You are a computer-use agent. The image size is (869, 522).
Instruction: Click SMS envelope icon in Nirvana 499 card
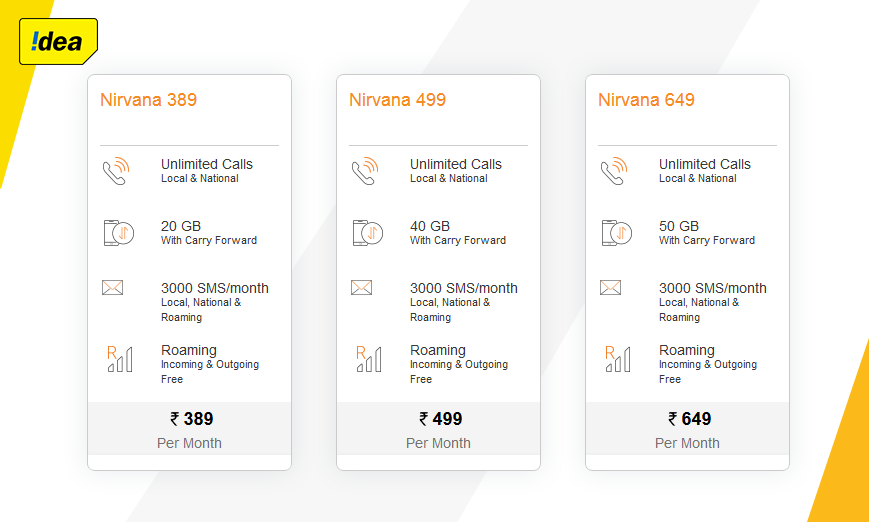pyautogui.click(x=361, y=288)
